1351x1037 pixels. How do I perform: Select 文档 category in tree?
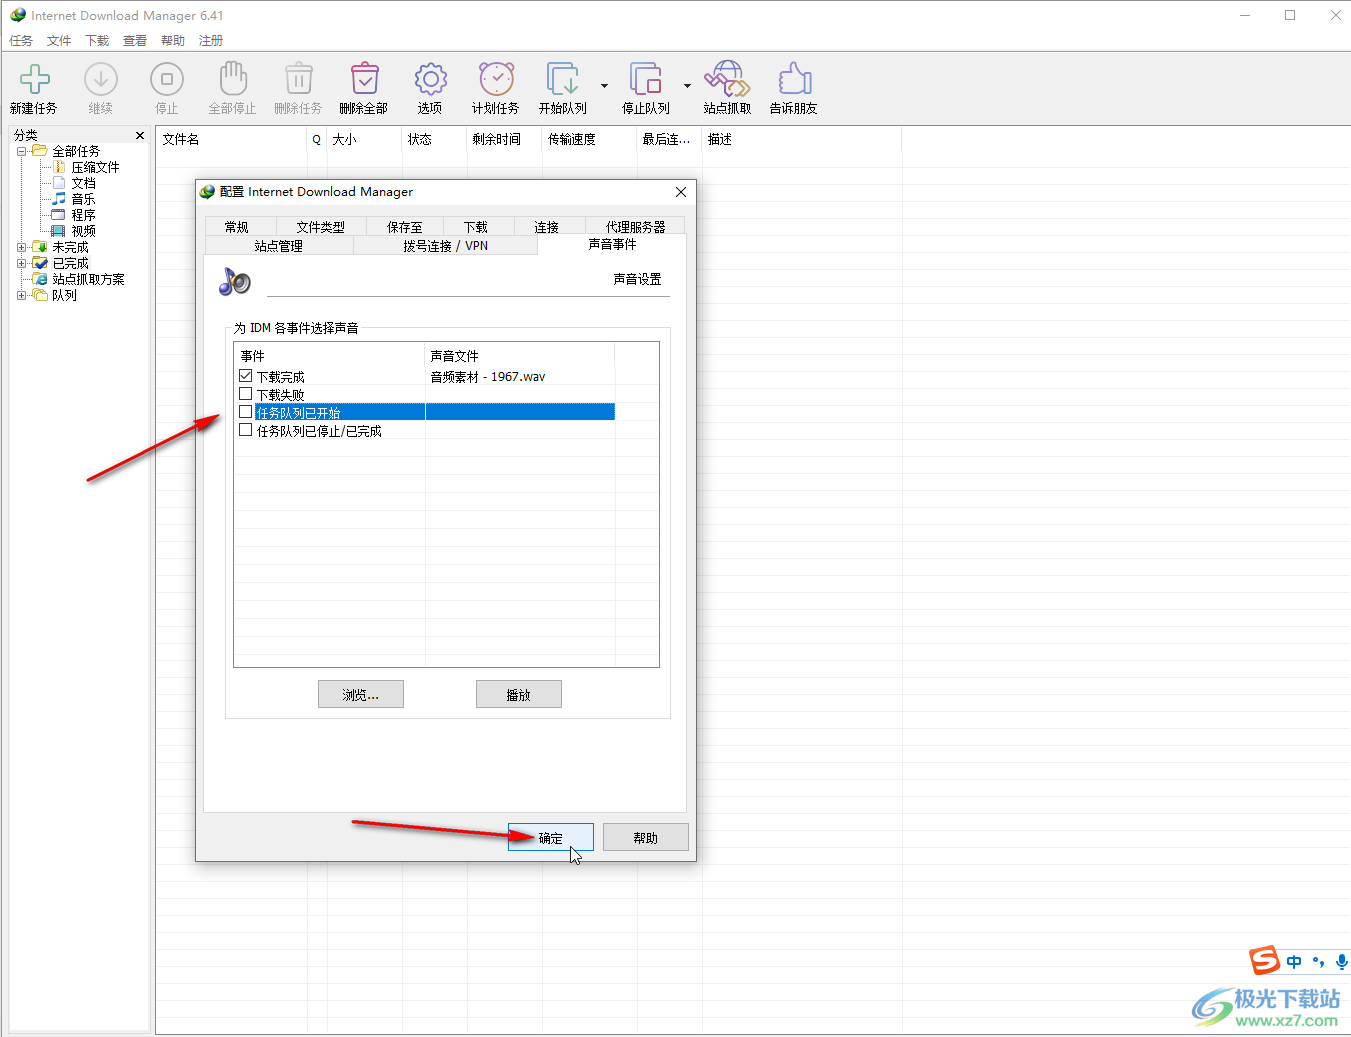coord(83,183)
